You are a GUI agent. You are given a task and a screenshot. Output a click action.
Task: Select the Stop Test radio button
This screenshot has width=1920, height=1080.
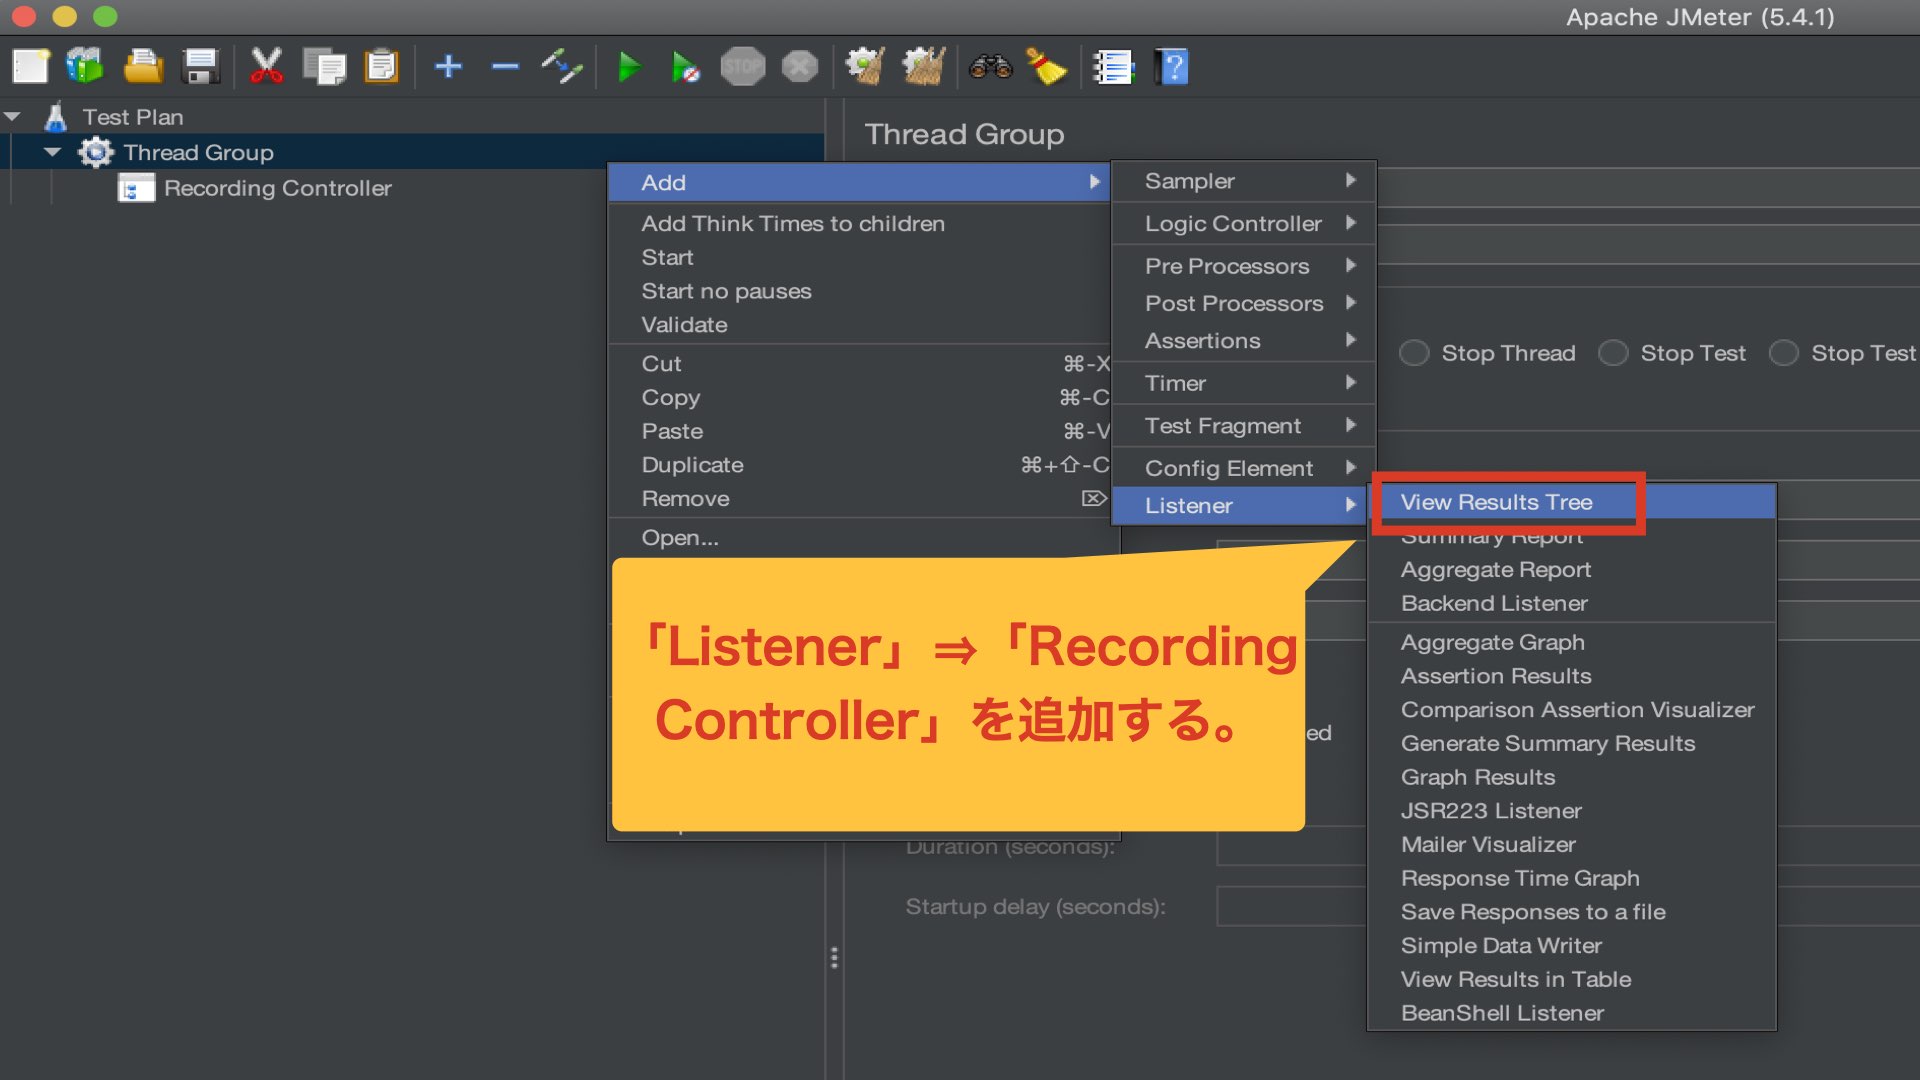click(1613, 353)
